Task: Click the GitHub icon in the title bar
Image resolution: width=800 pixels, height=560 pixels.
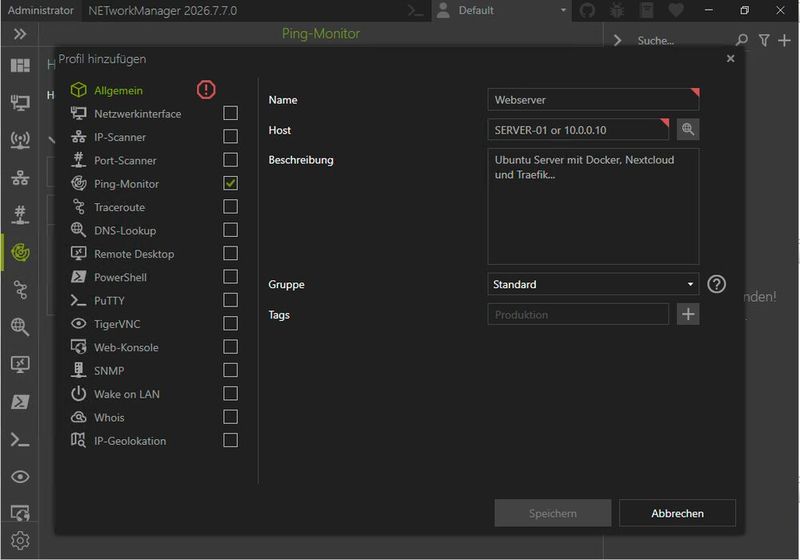Action: 587,10
